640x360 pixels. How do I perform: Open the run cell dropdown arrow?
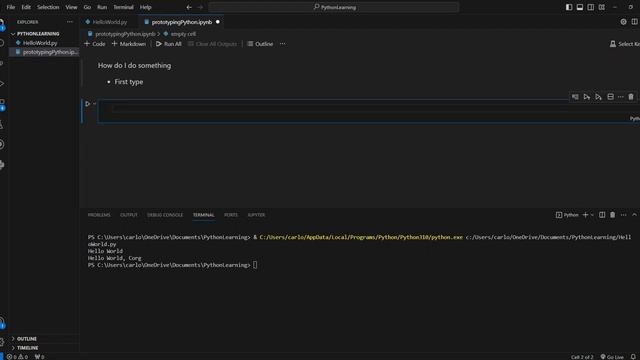94,104
